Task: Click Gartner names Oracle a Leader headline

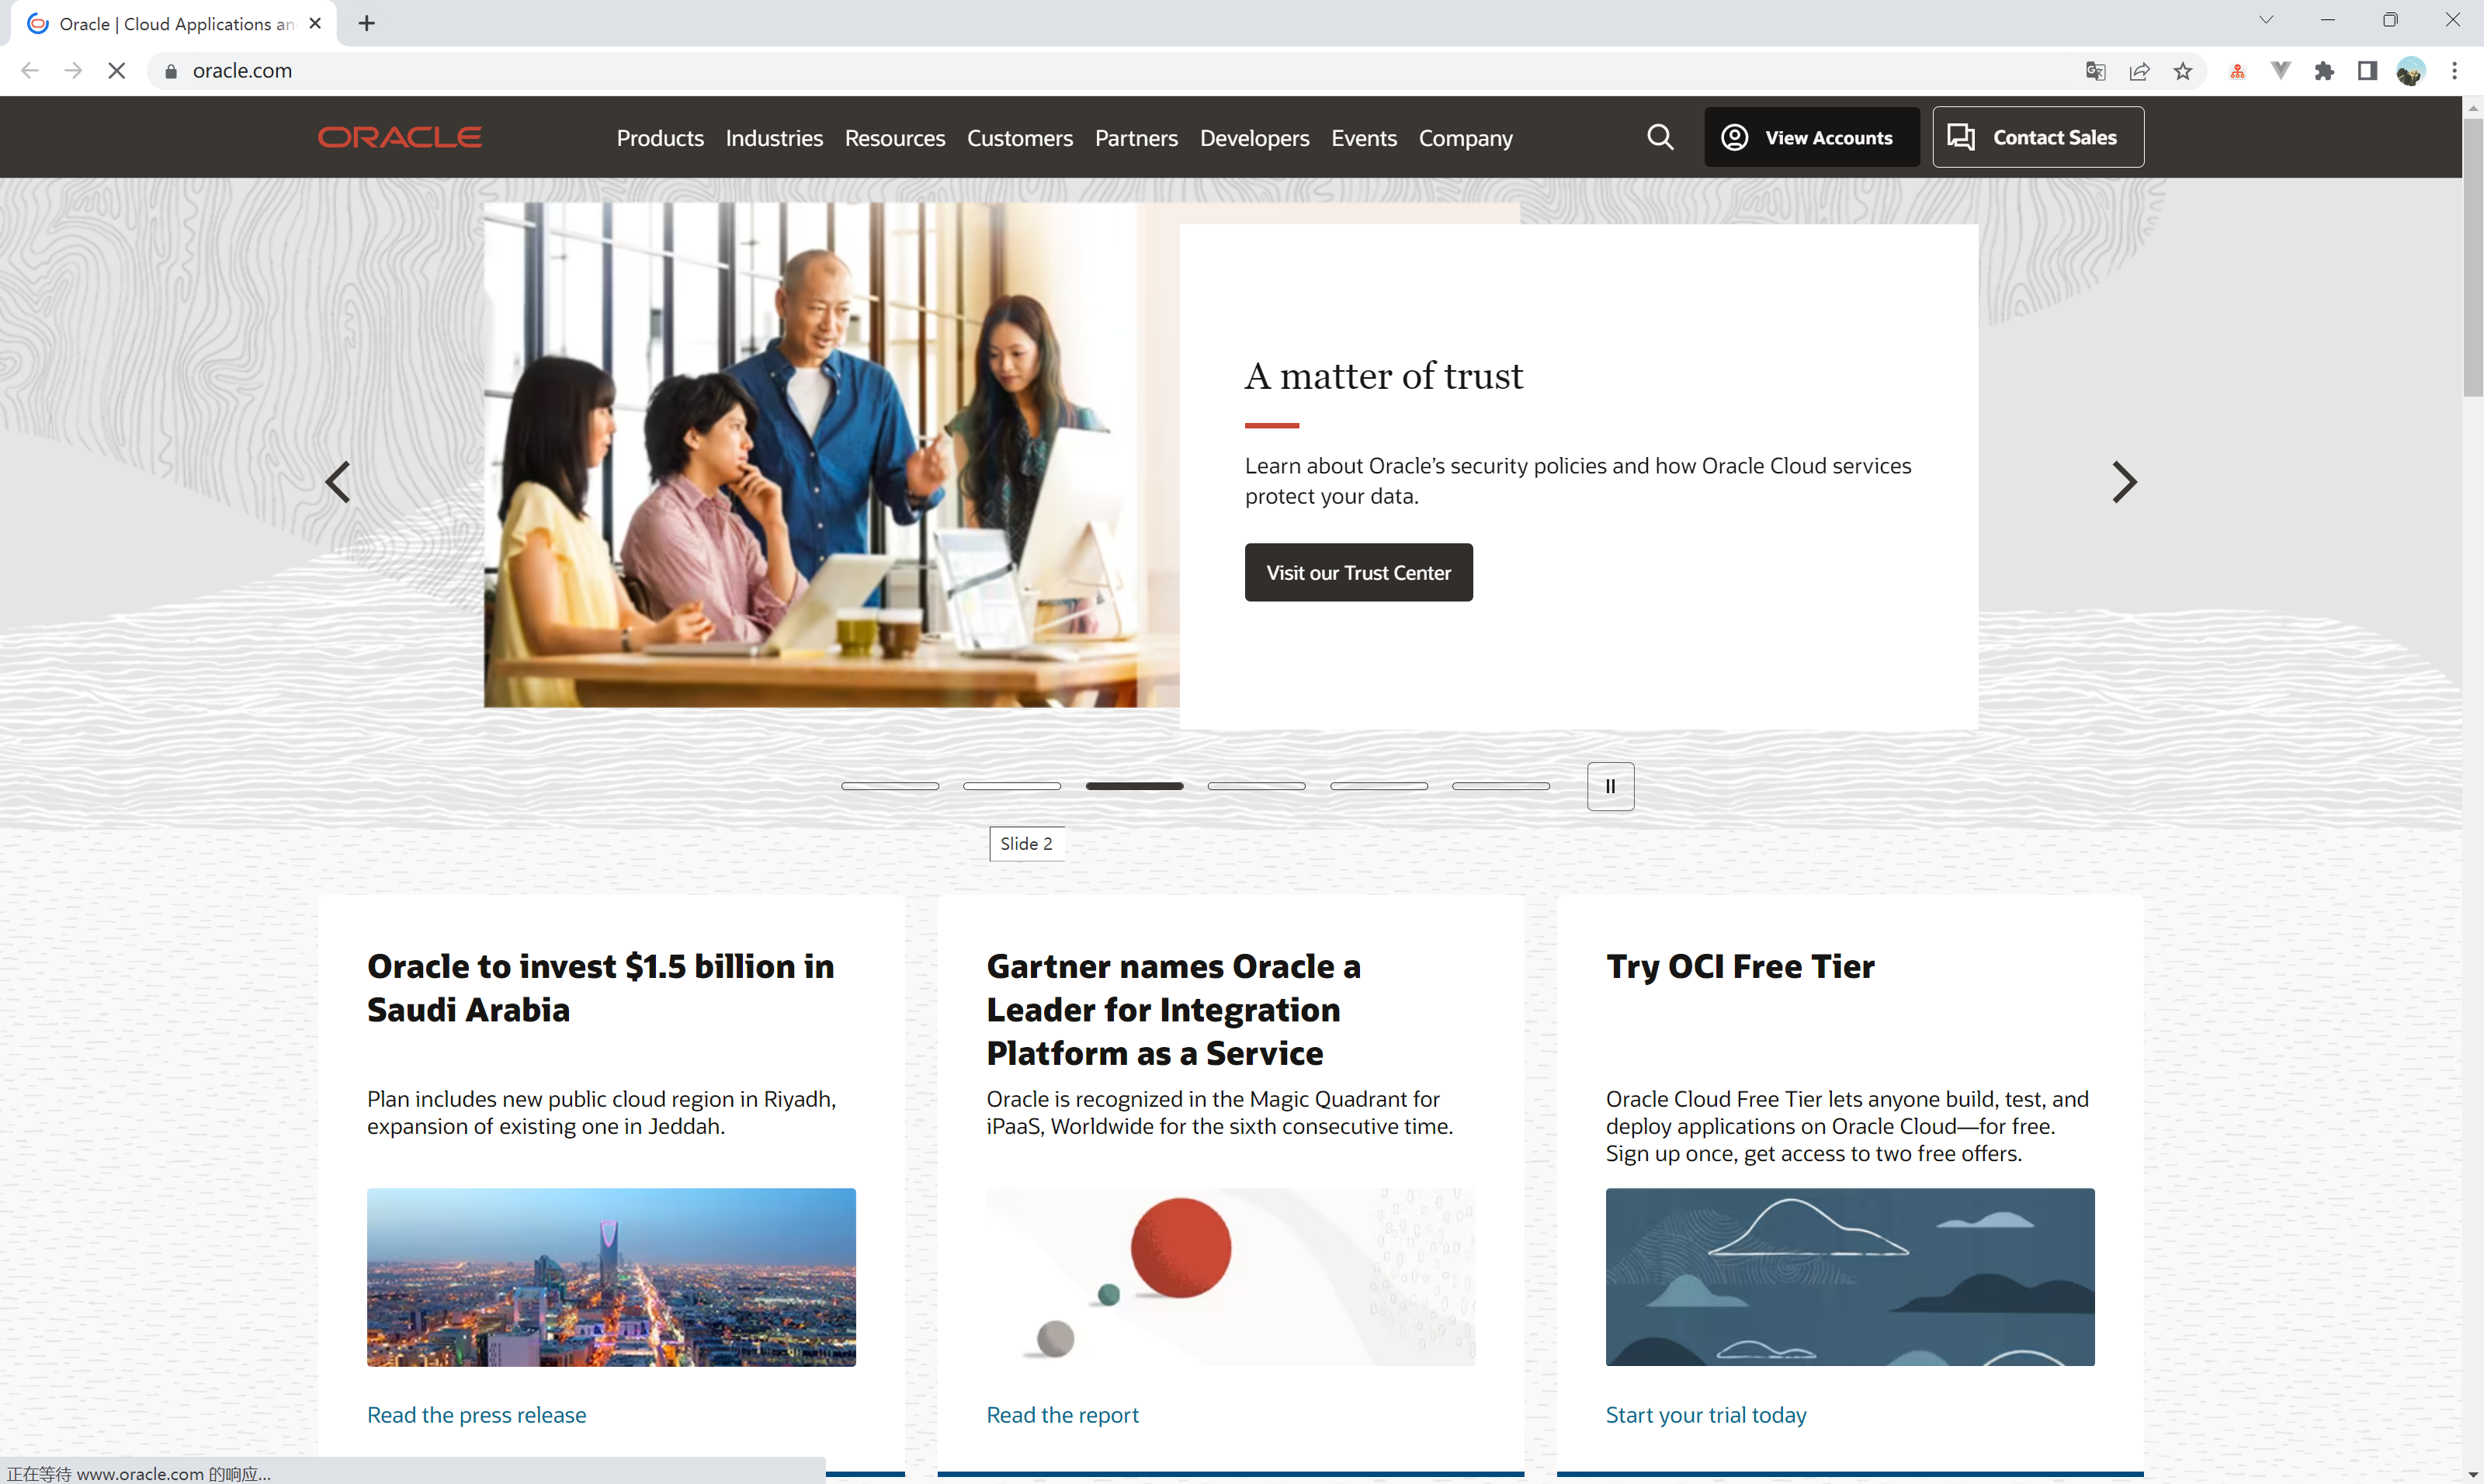Action: [1173, 1009]
